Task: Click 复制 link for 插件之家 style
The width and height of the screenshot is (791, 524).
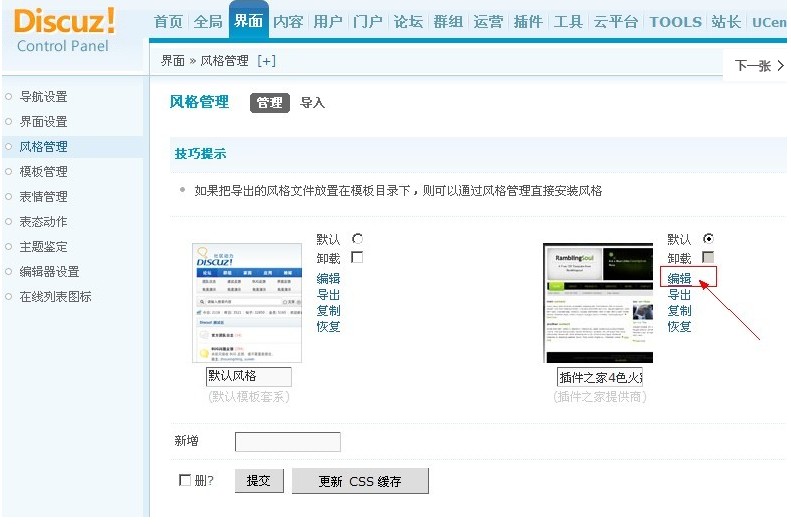Action: pos(680,311)
